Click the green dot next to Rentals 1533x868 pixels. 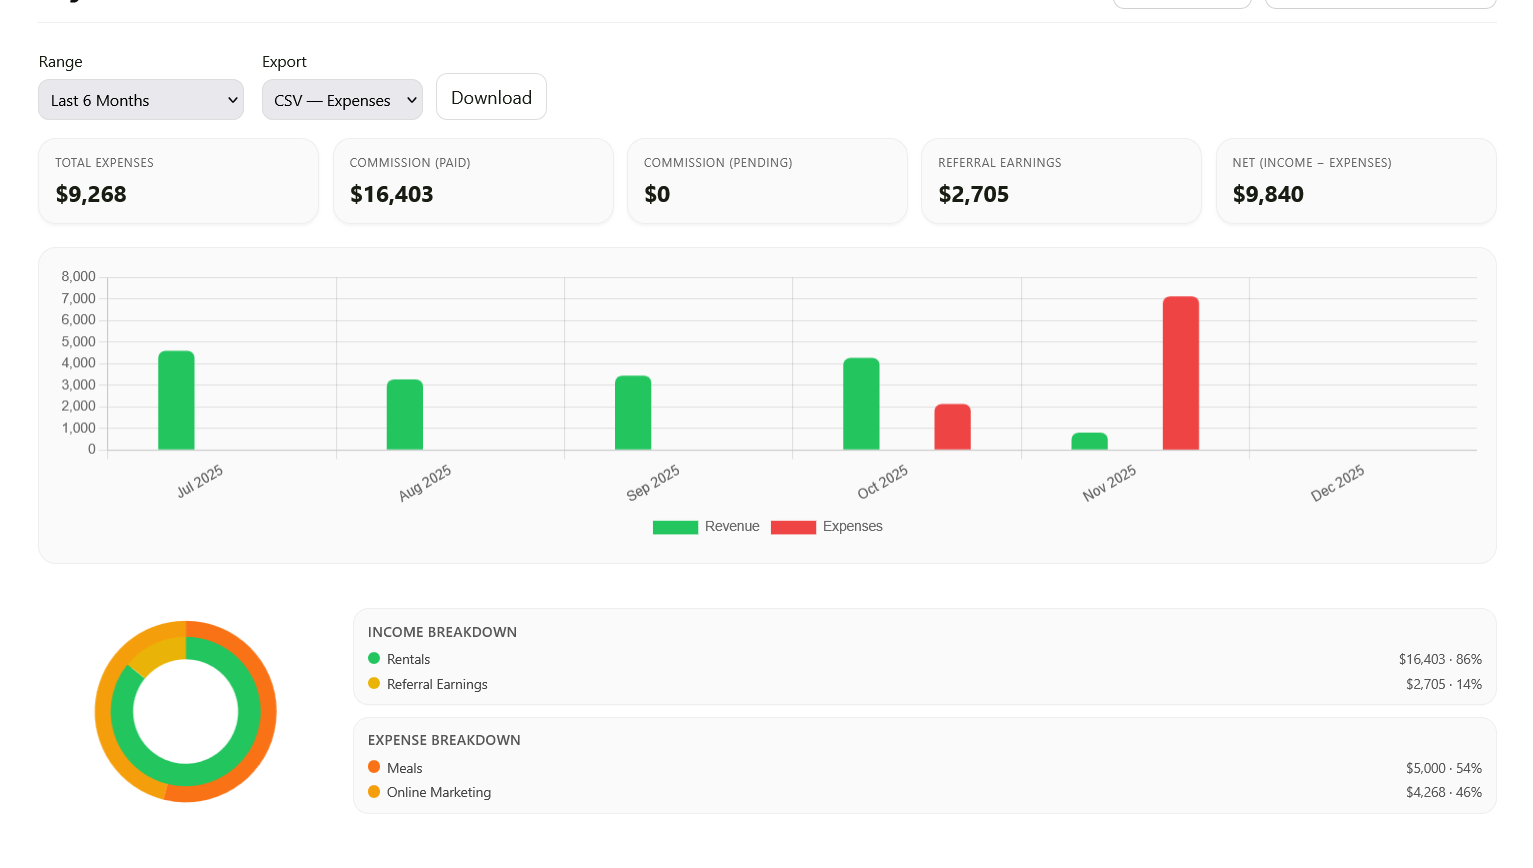point(373,659)
